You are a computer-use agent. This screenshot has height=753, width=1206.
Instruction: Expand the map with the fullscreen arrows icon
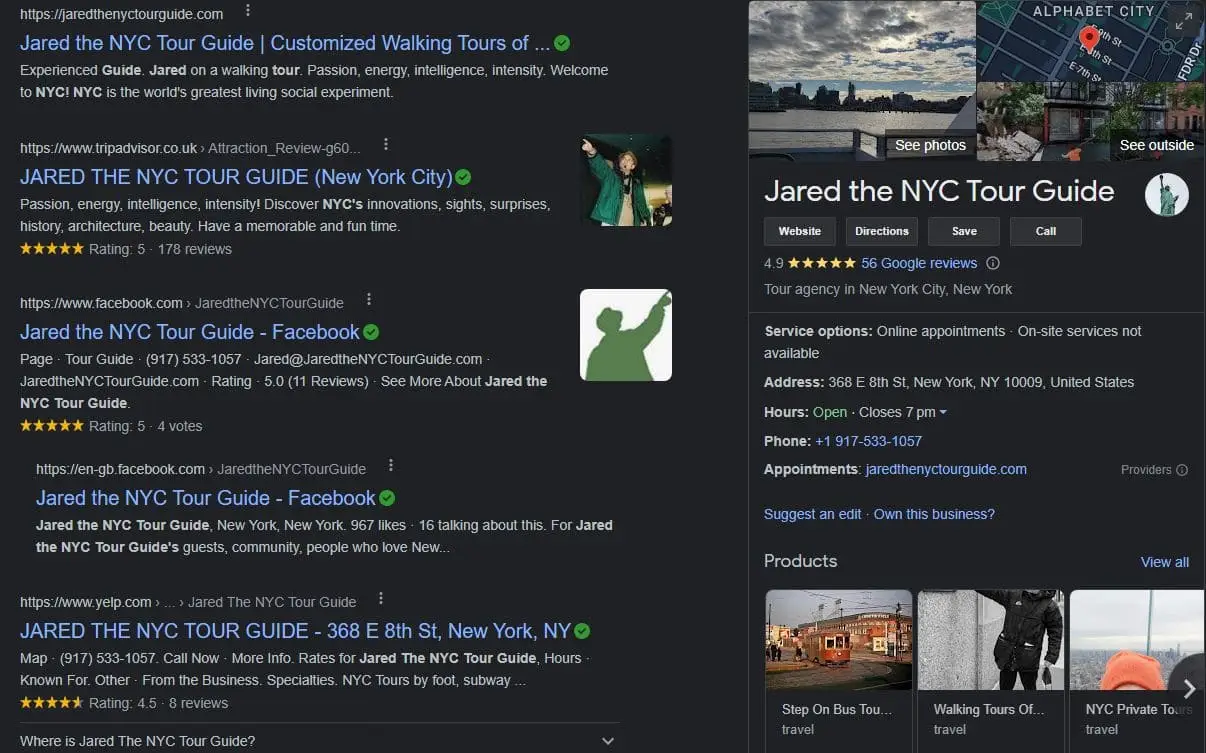pos(1184,20)
